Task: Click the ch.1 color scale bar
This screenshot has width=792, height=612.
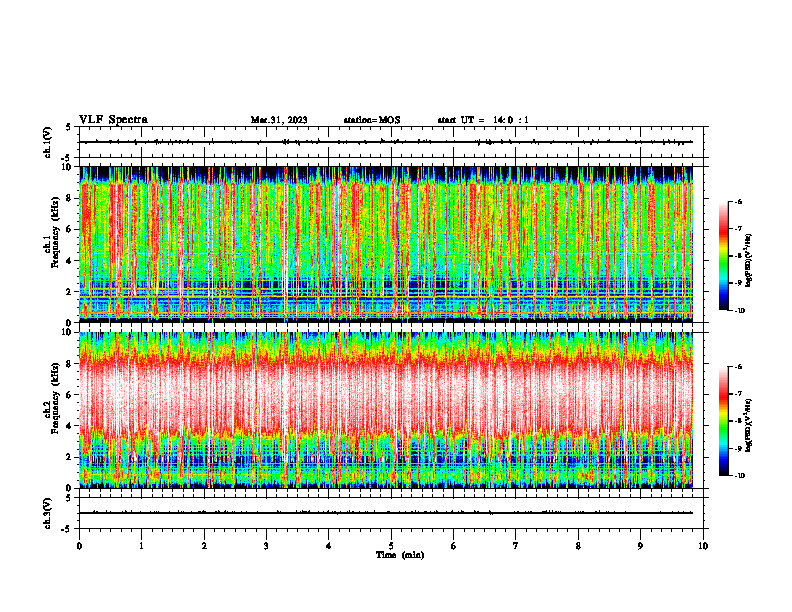Action: point(724,256)
